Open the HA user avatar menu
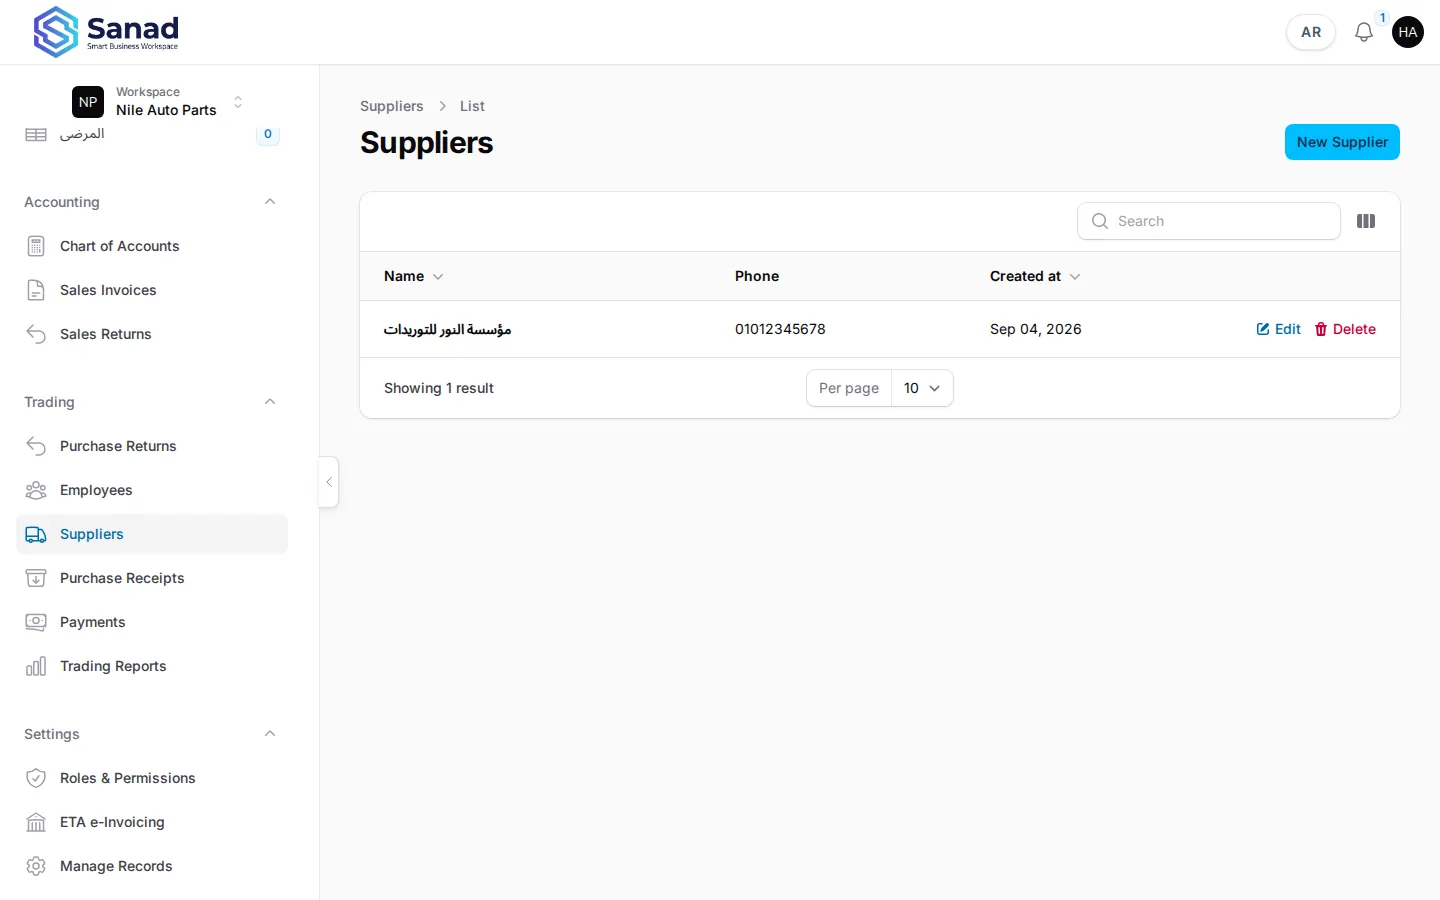Viewport: 1440px width, 900px height. pyautogui.click(x=1408, y=32)
